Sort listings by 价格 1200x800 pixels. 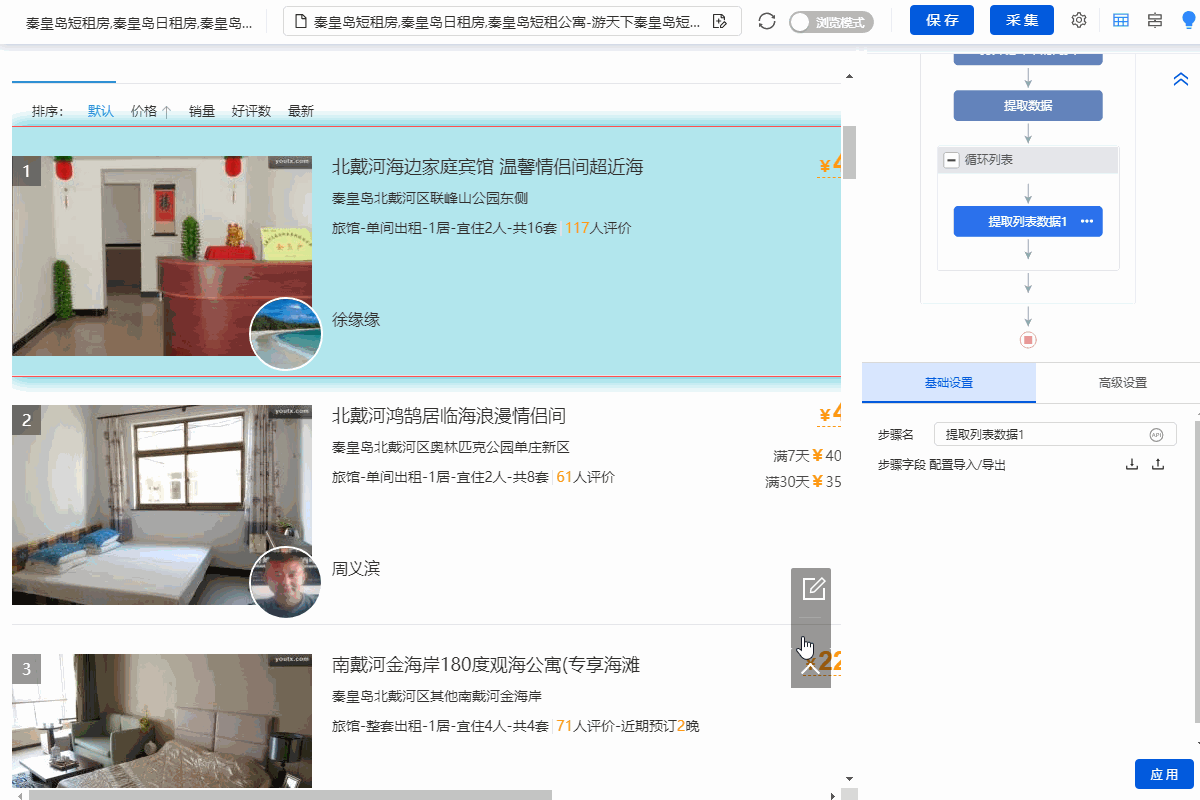click(151, 111)
